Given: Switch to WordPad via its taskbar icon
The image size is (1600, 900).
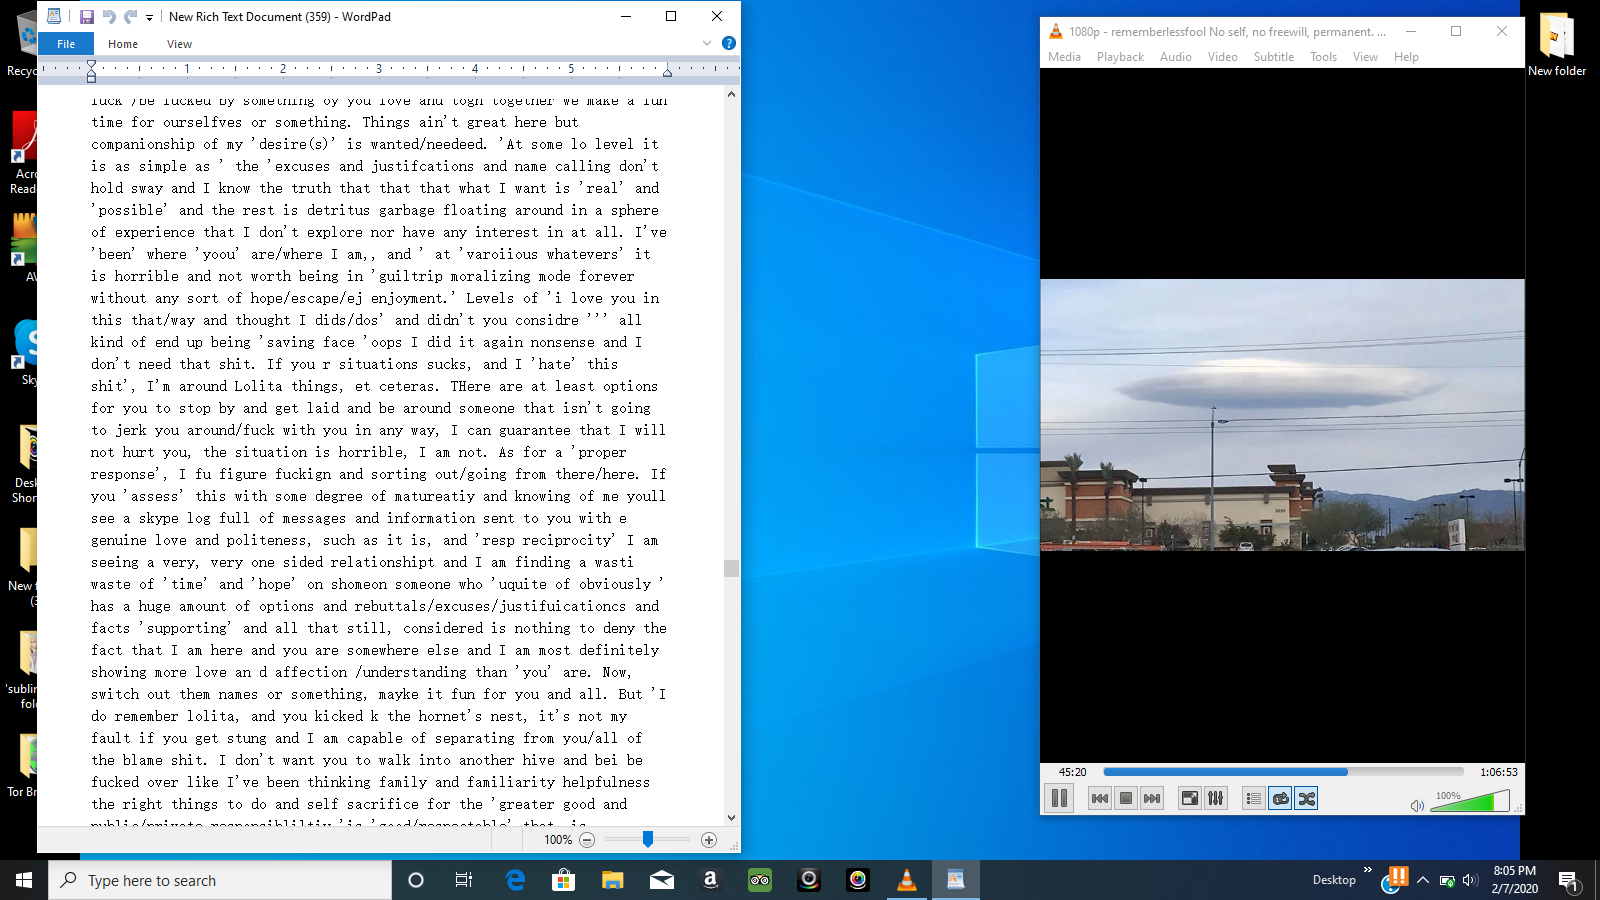Looking at the screenshot, I should pyautogui.click(x=956, y=880).
